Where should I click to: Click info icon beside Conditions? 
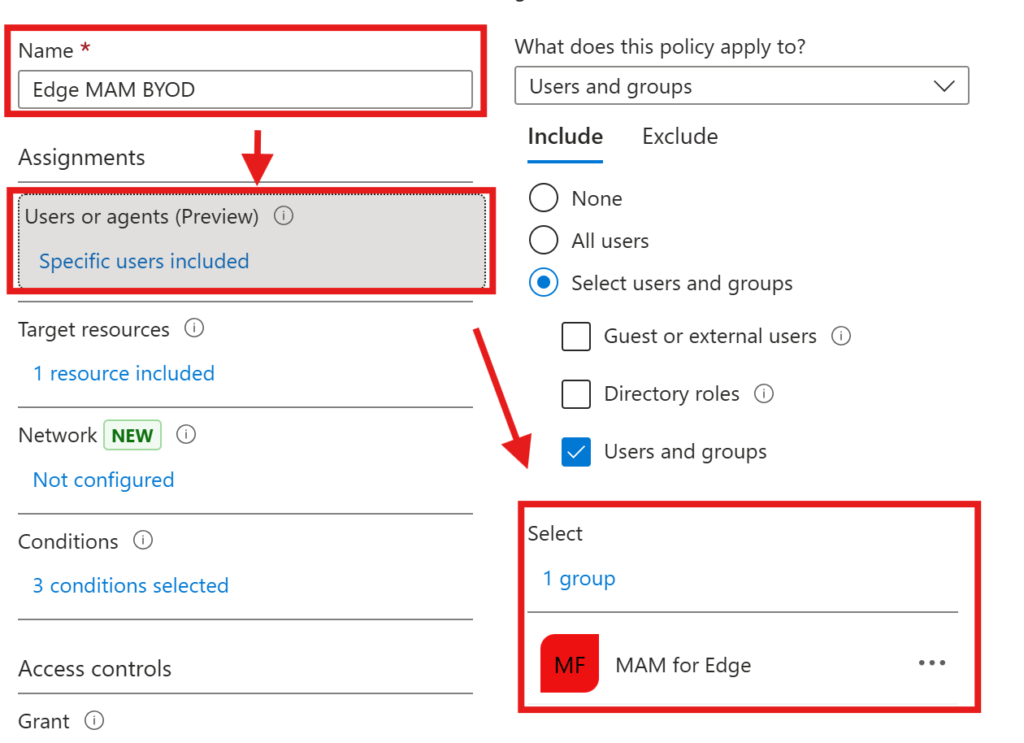(x=143, y=541)
